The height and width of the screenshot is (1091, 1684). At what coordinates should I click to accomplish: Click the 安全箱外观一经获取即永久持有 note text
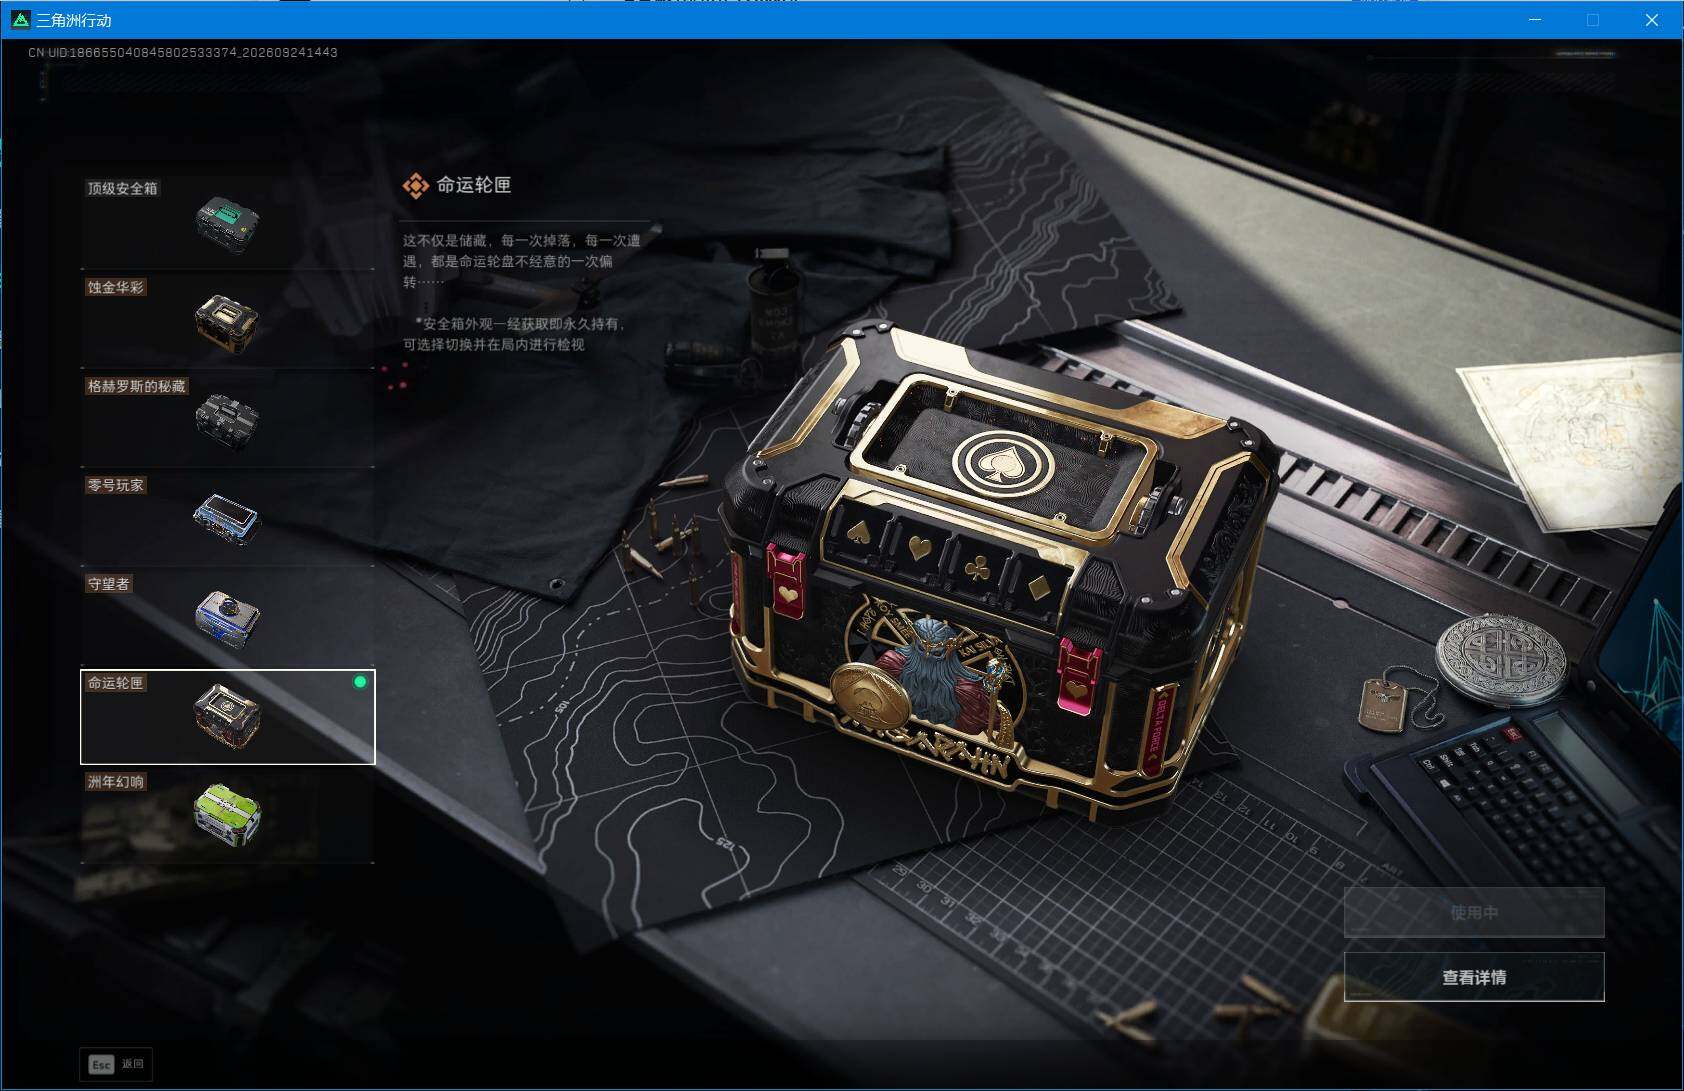pyautogui.click(x=514, y=334)
